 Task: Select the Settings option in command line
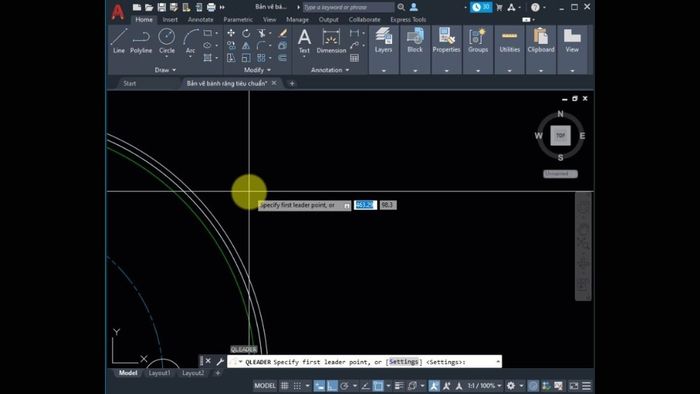click(x=404, y=362)
